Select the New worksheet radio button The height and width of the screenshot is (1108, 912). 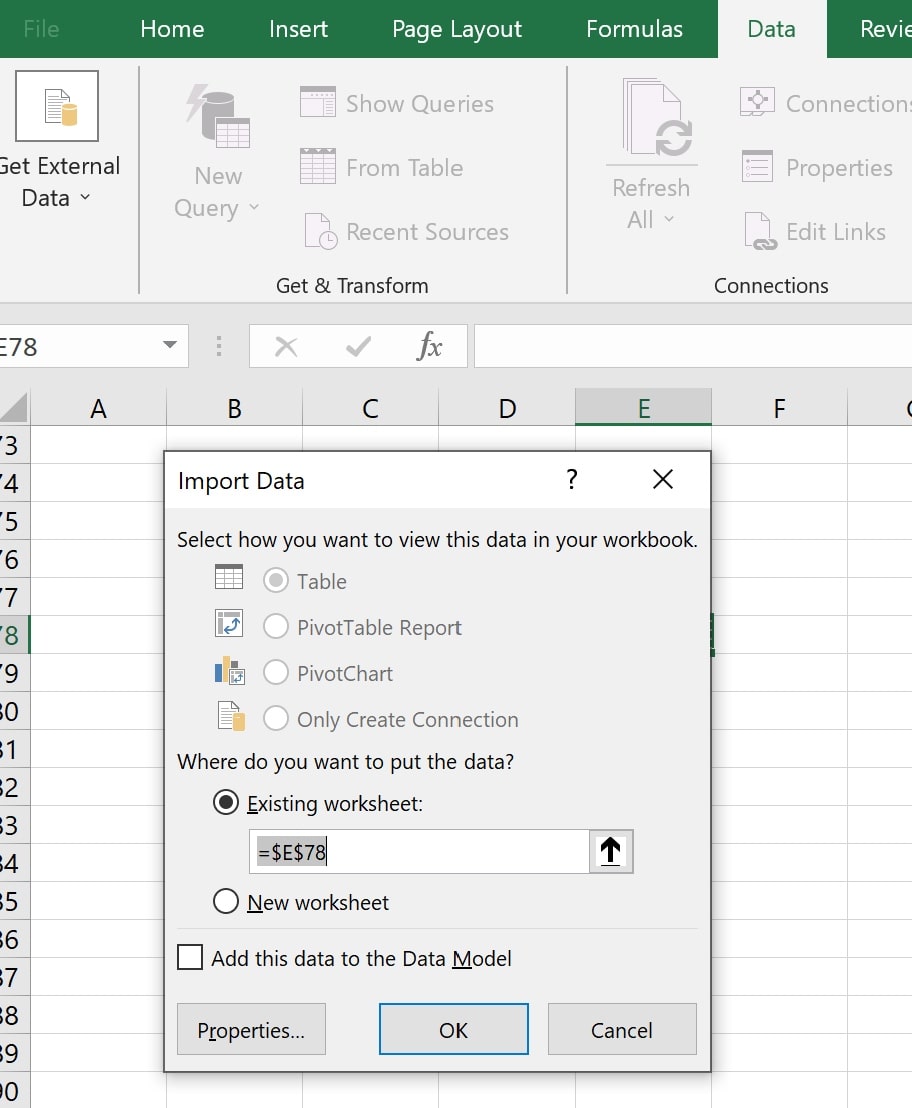click(x=227, y=902)
